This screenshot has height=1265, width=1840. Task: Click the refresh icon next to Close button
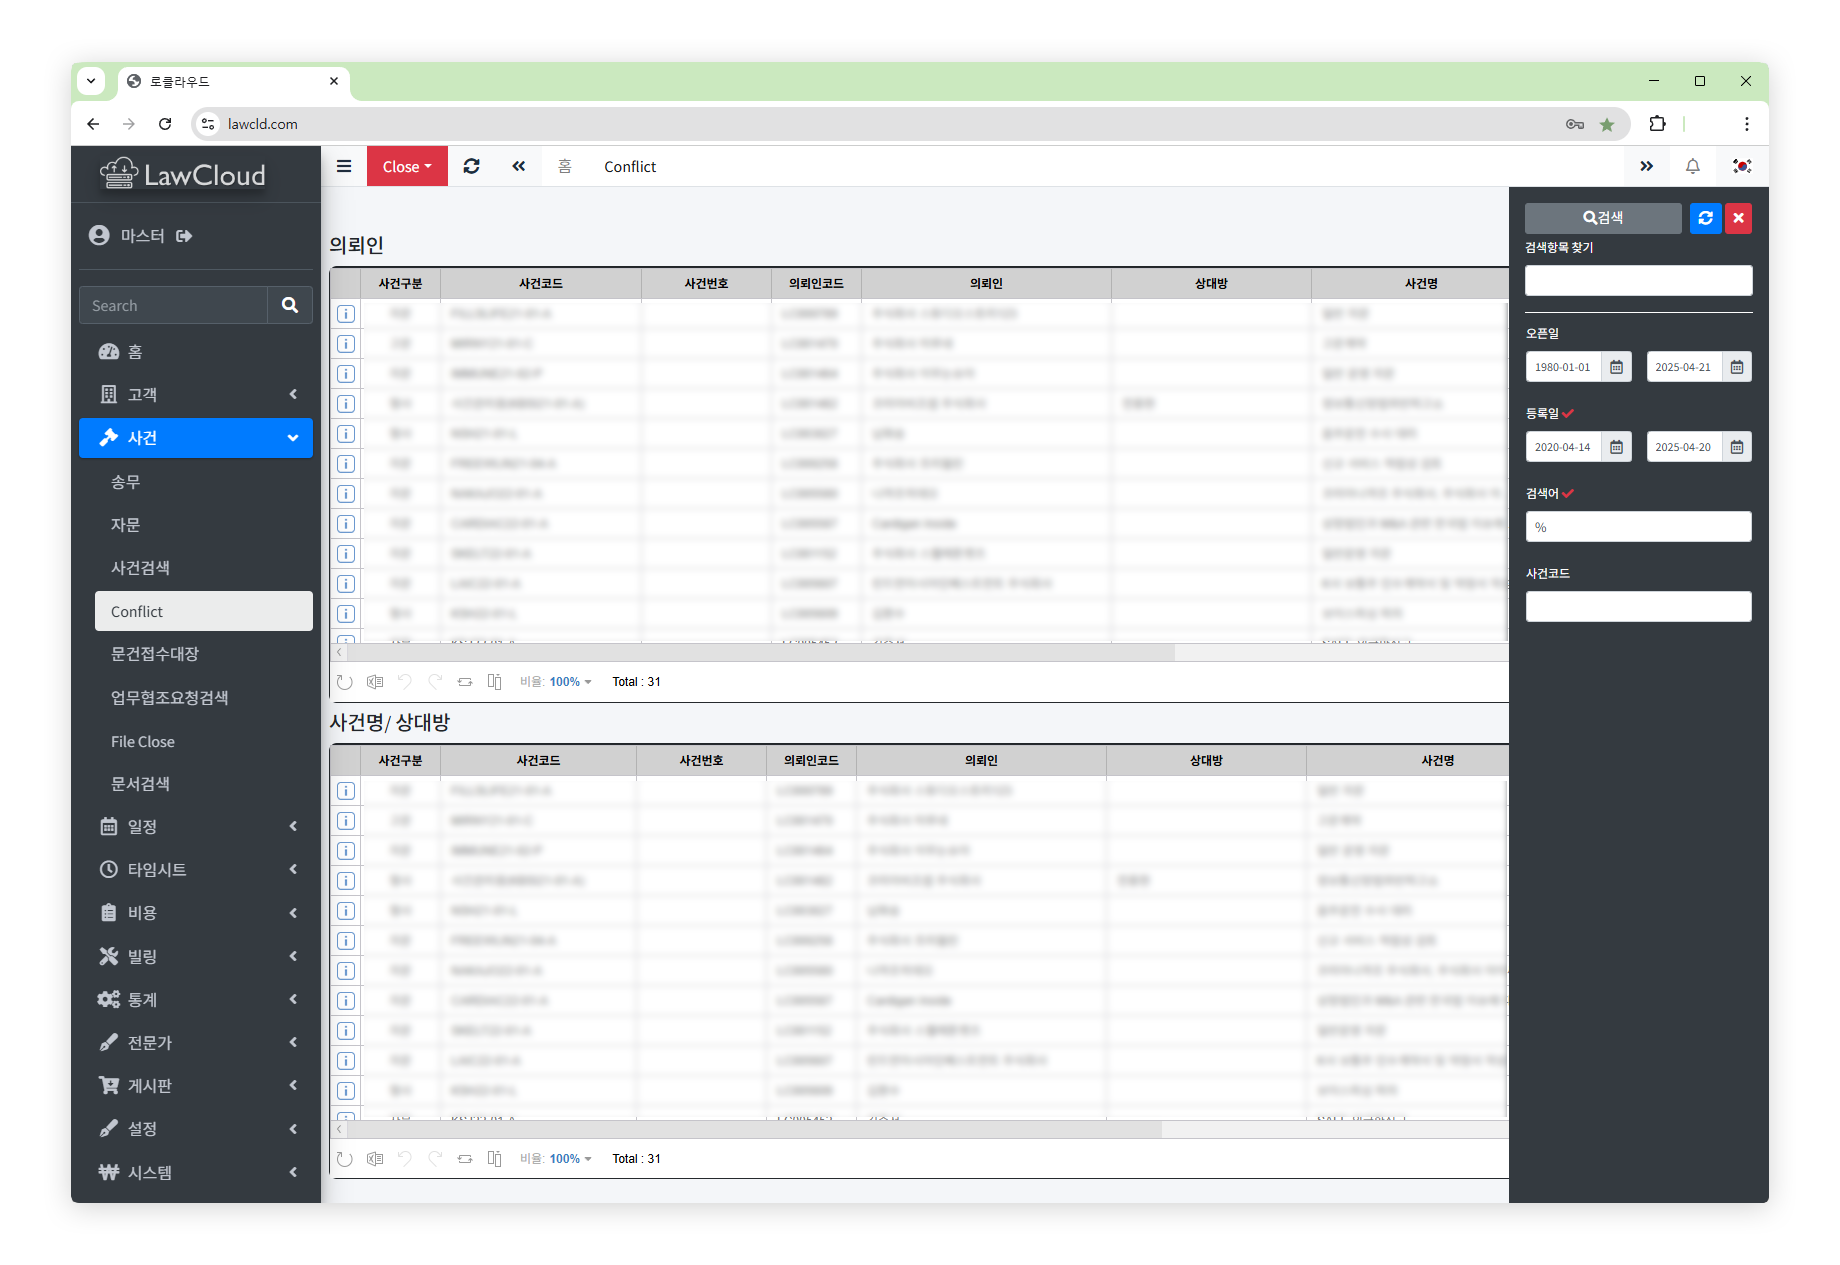pyautogui.click(x=471, y=166)
